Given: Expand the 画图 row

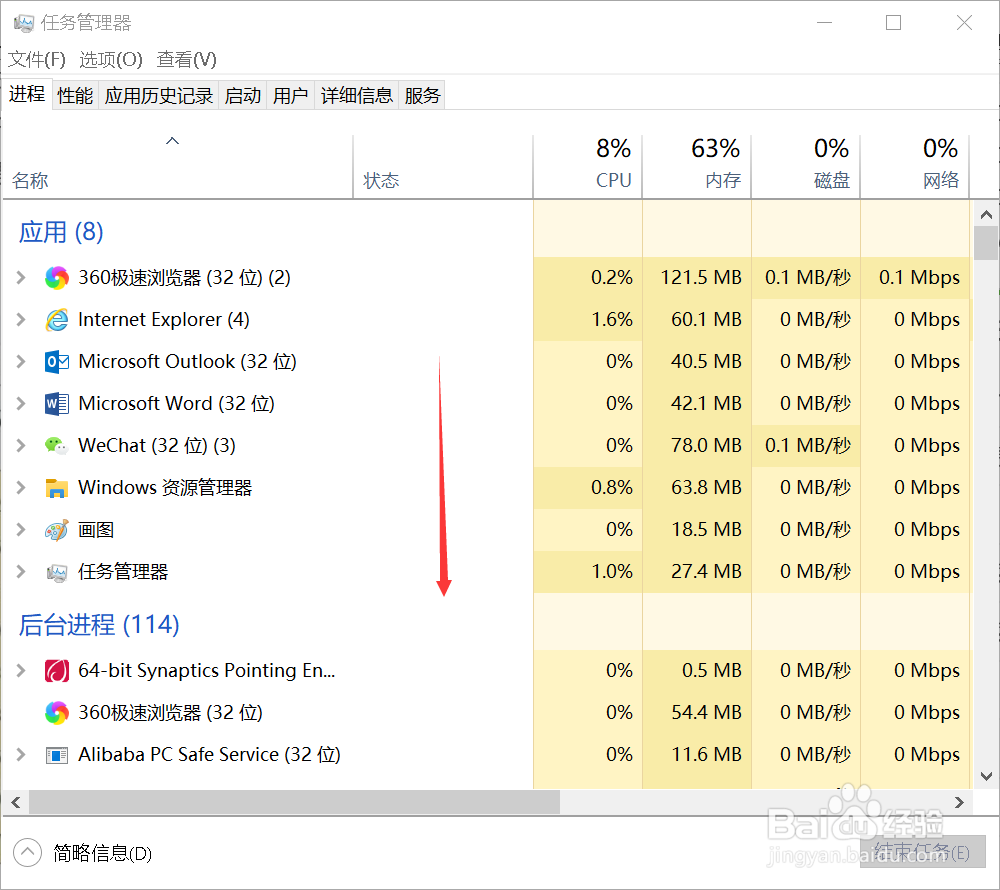Looking at the screenshot, I should [x=20, y=529].
